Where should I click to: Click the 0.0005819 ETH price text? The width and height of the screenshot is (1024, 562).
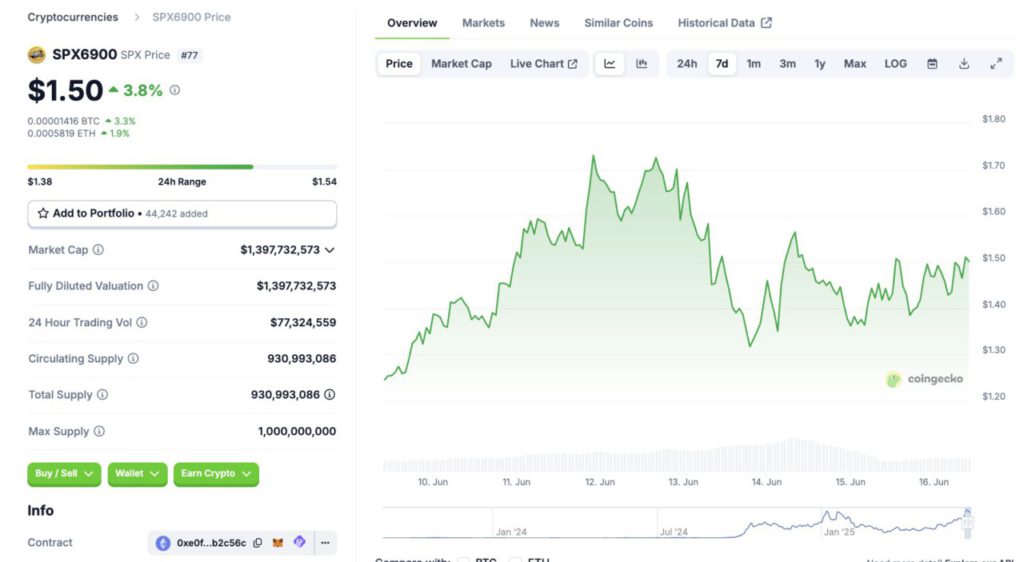tap(61, 134)
